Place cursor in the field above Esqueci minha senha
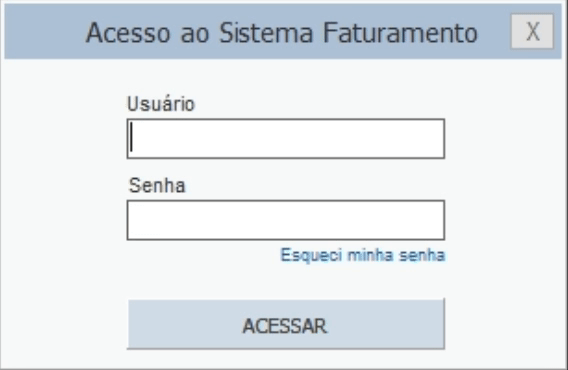The height and width of the screenshot is (370, 568). pyautogui.click(x=286, y=220)
